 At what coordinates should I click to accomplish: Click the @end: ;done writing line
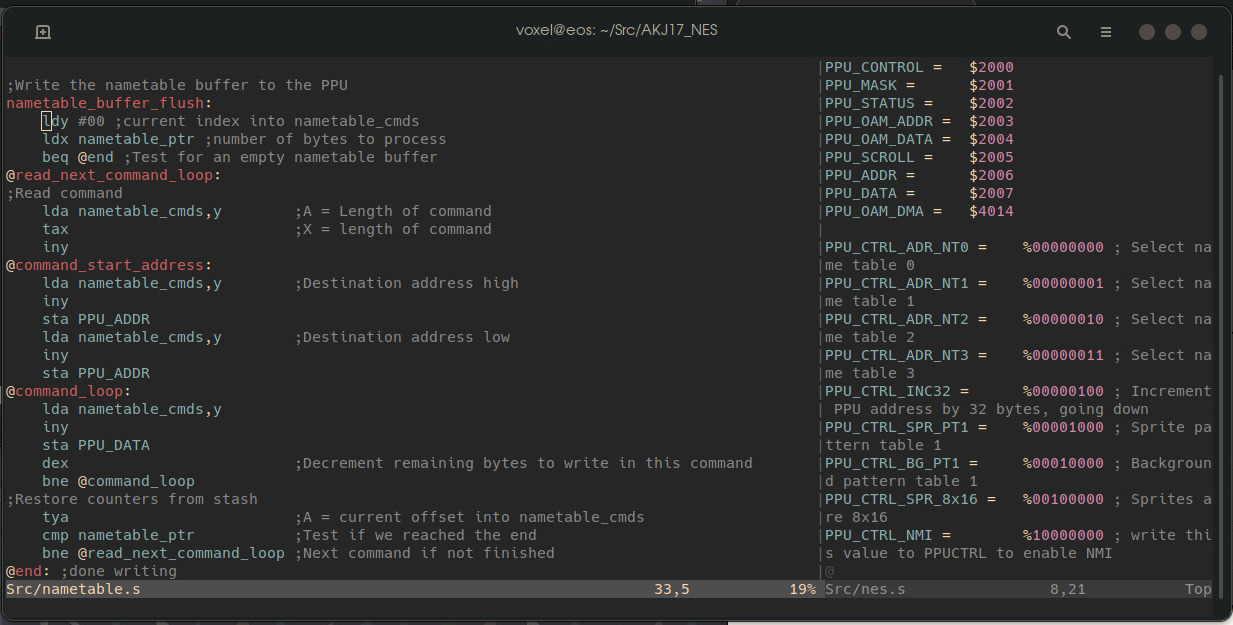[91, 571]
